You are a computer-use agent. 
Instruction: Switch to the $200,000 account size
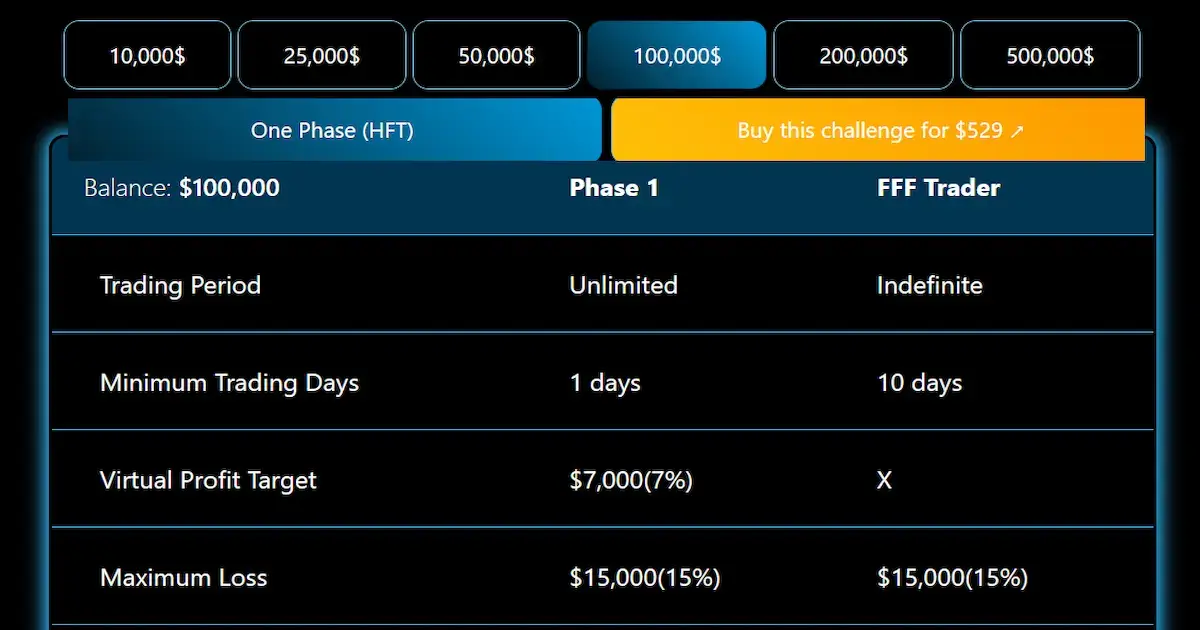[863, 55]
